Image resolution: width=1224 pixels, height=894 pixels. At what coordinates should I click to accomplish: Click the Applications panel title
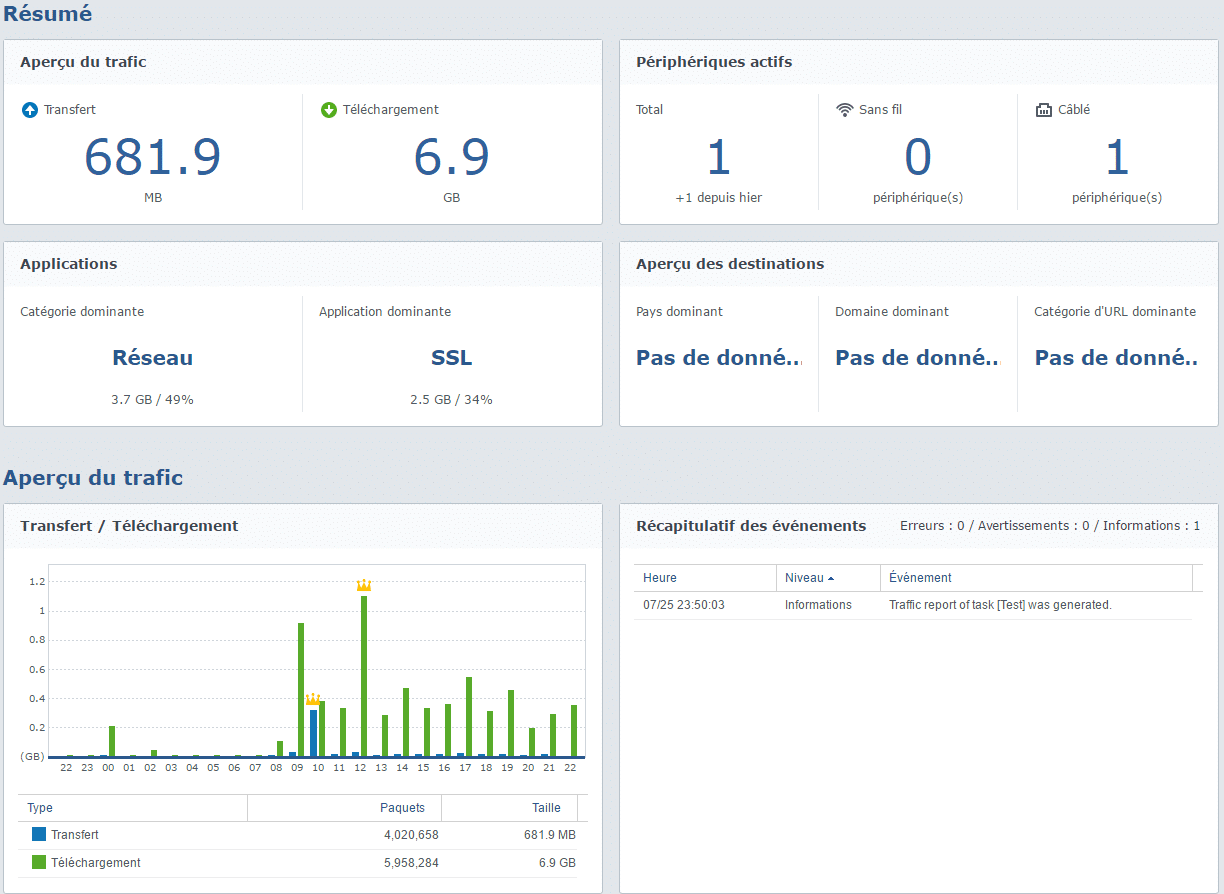[69, 264]
